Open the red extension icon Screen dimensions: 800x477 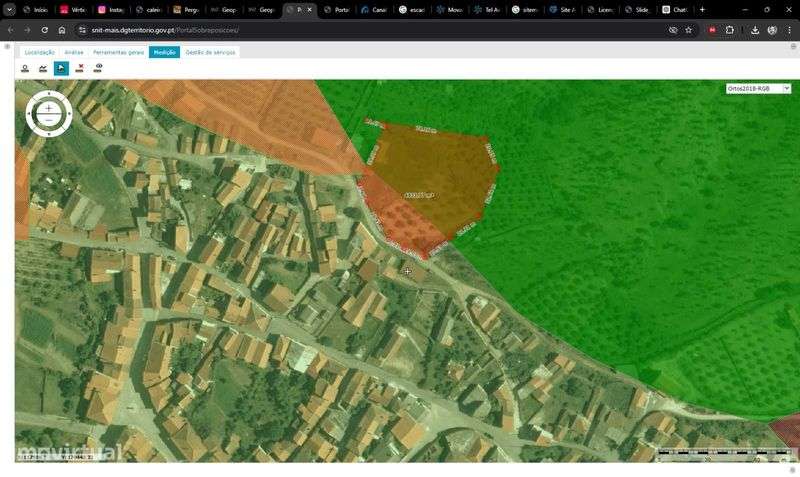[712, 30]
